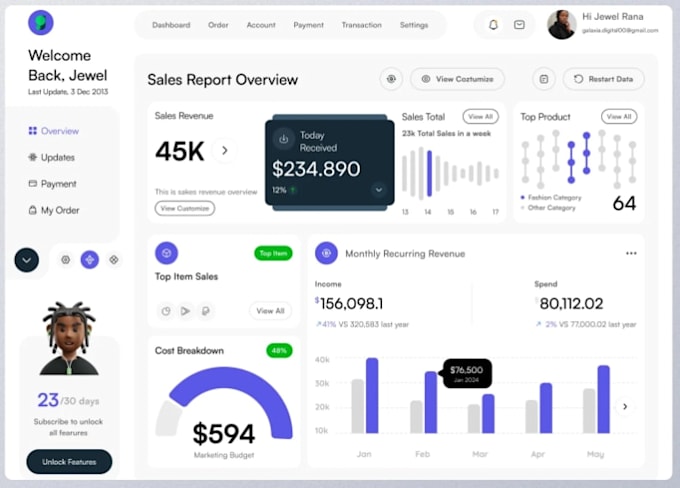This screenshot has width=680, height=488.
Task: Click View All in Top Product
Action: click(619, 116)
